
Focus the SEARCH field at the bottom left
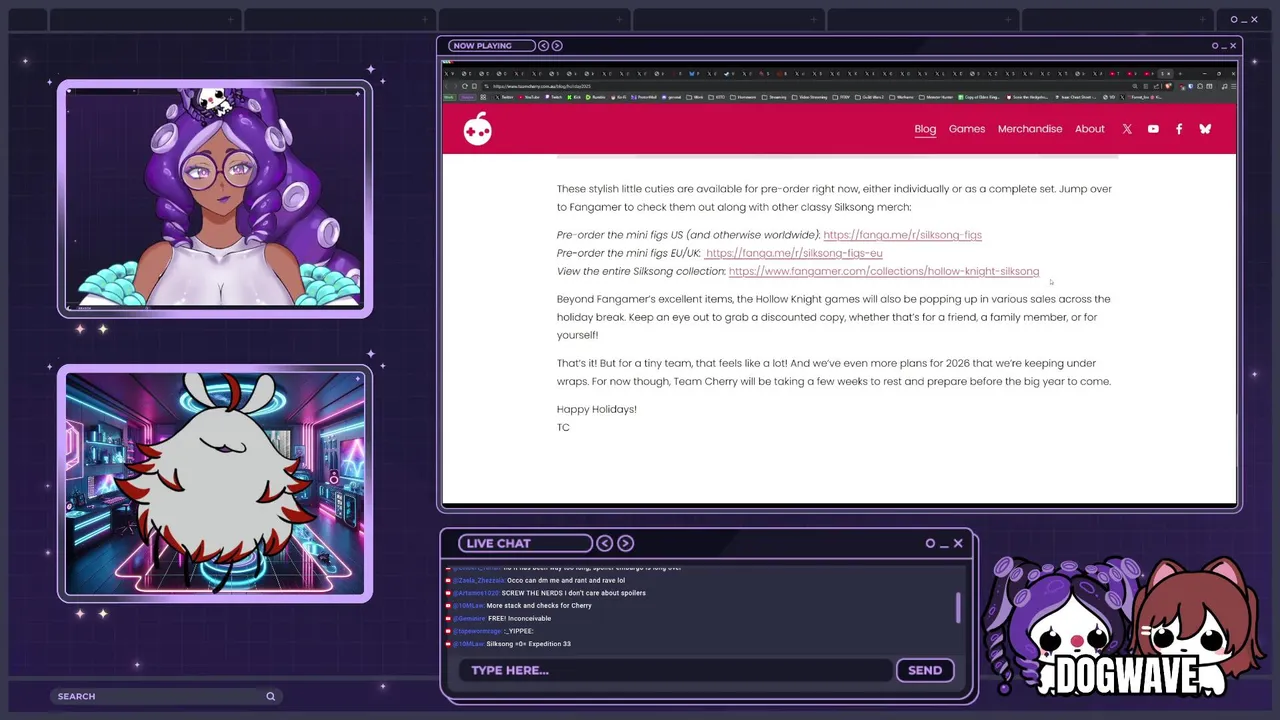pyautogui.click(x=165, y=696)
